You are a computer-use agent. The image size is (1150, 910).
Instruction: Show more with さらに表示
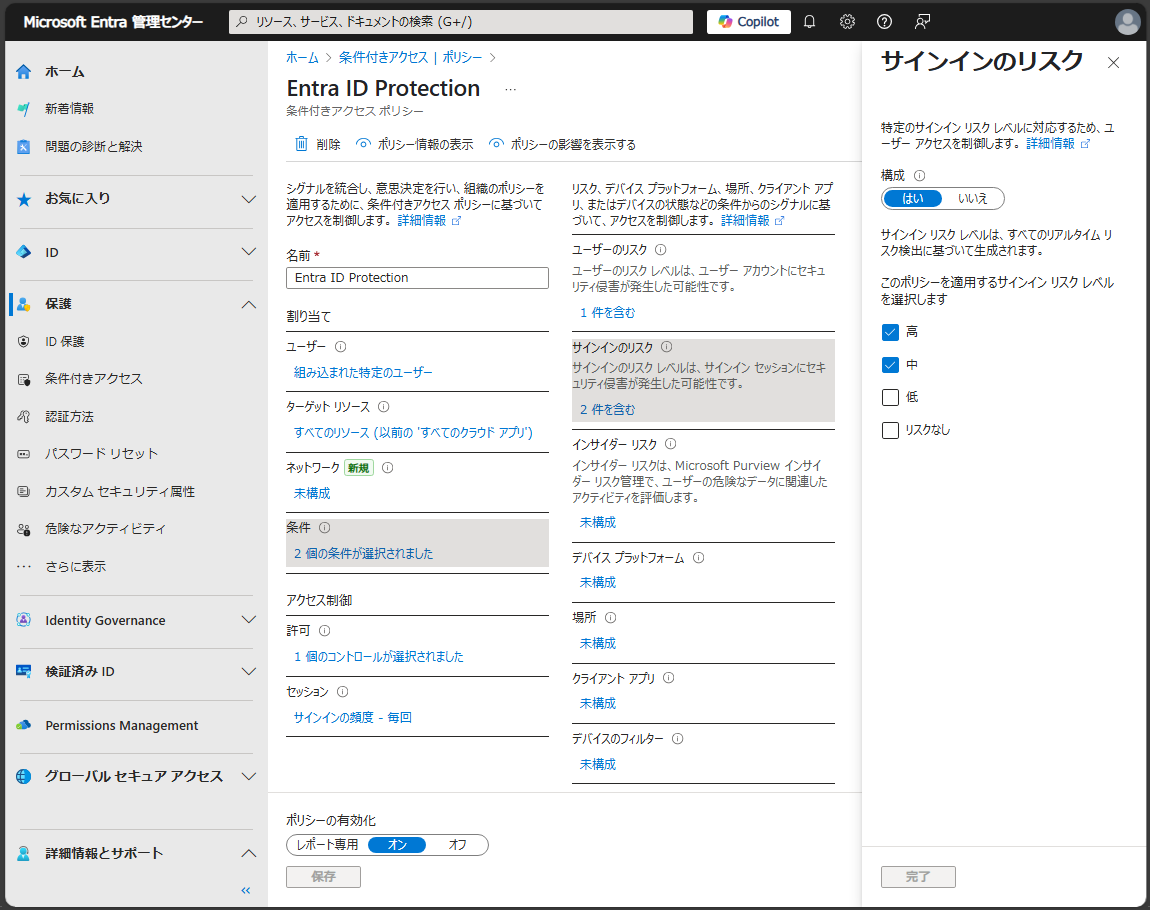pos(76,567)
